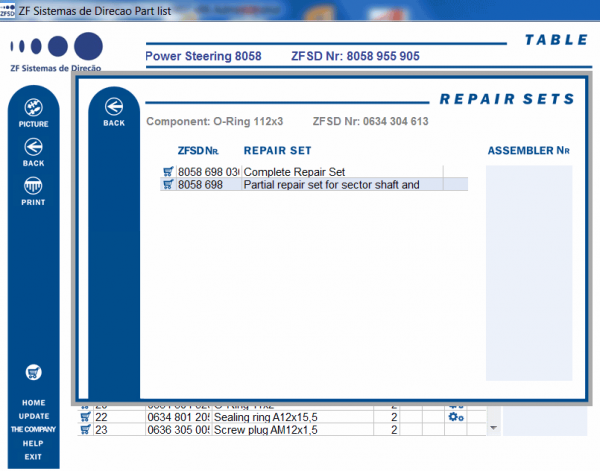Click the Assembler Nr list area
Image resolution: width=600 pixels, height=471 pixels.
coord(529,273)
